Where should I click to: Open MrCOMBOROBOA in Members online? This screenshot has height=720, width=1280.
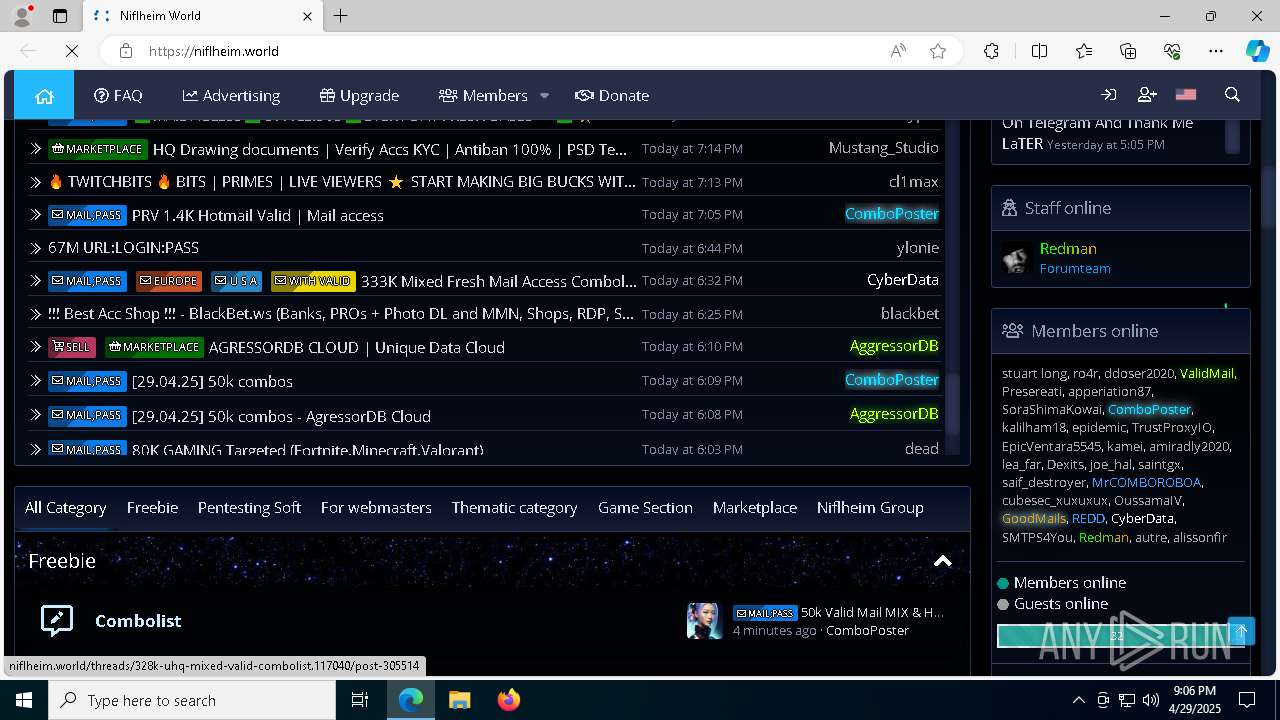click(x=1146, y=482)
